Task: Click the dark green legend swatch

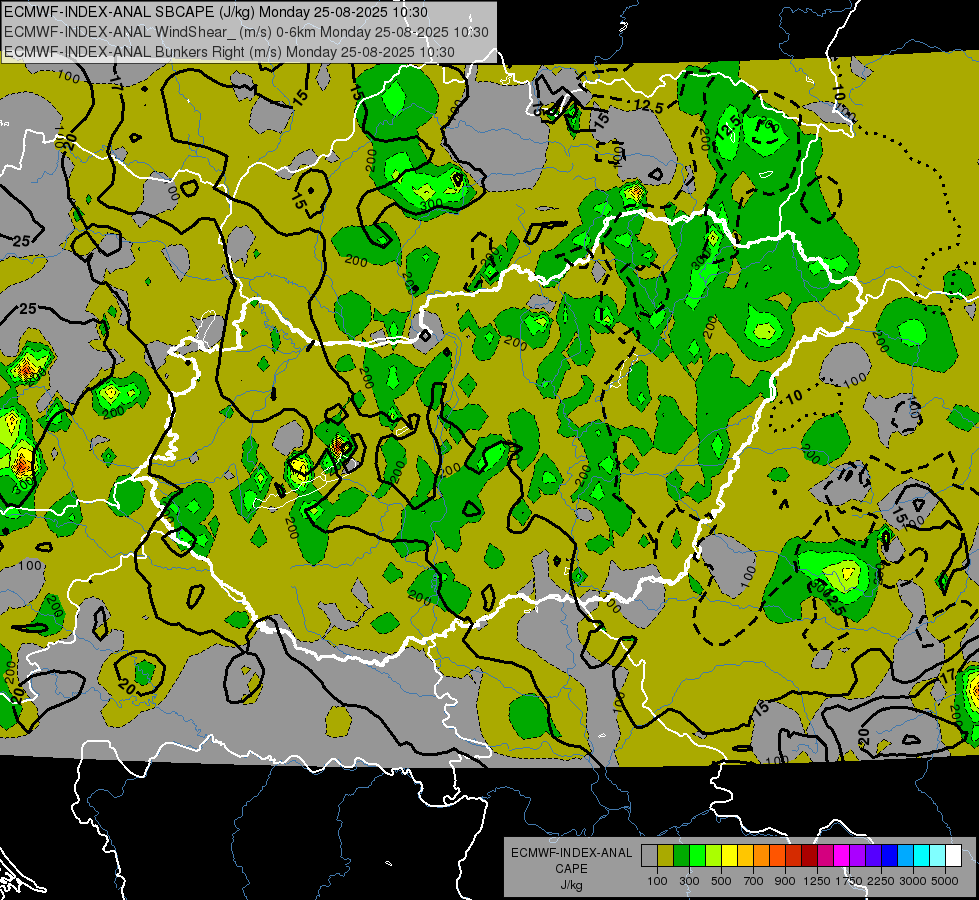Action: 681,855
